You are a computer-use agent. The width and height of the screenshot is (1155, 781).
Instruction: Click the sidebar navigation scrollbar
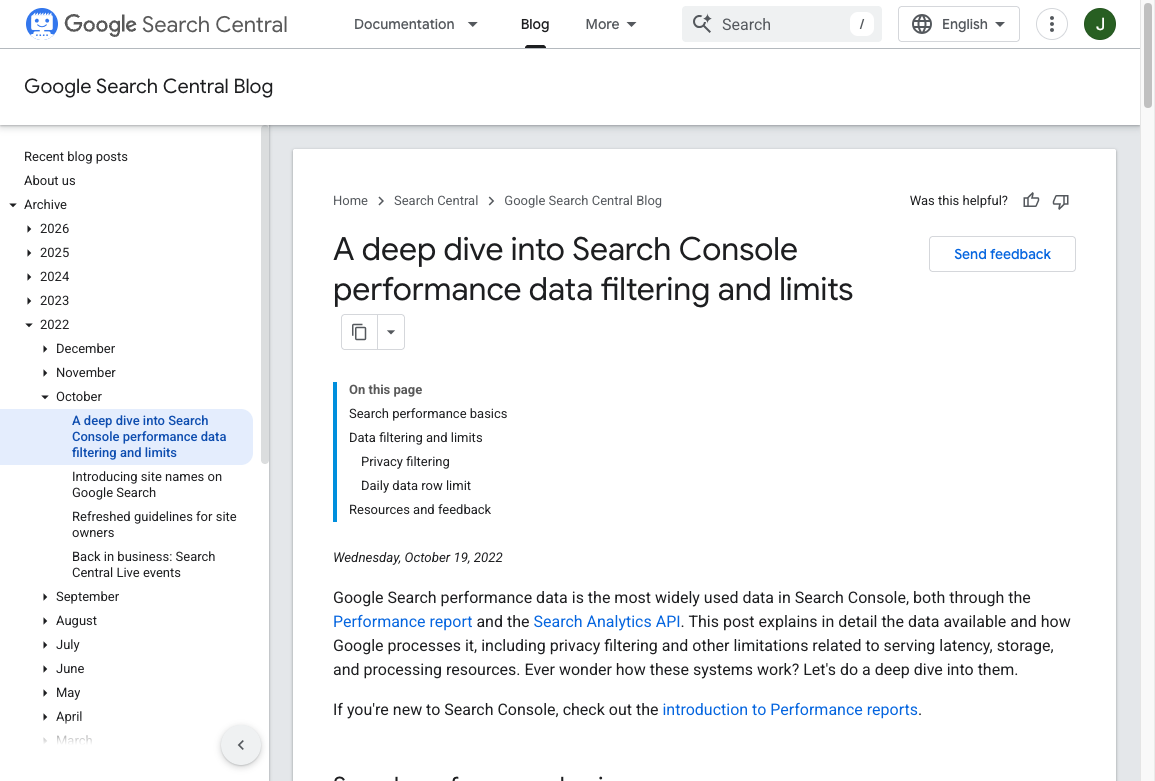click(264, 295)
